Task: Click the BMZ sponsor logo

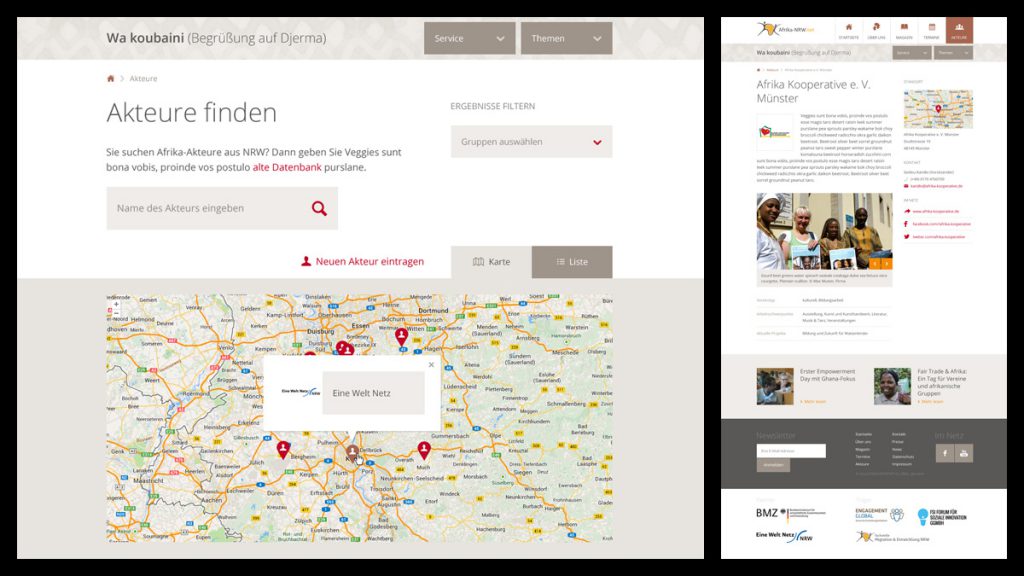Action: click(x=791, y=514)
